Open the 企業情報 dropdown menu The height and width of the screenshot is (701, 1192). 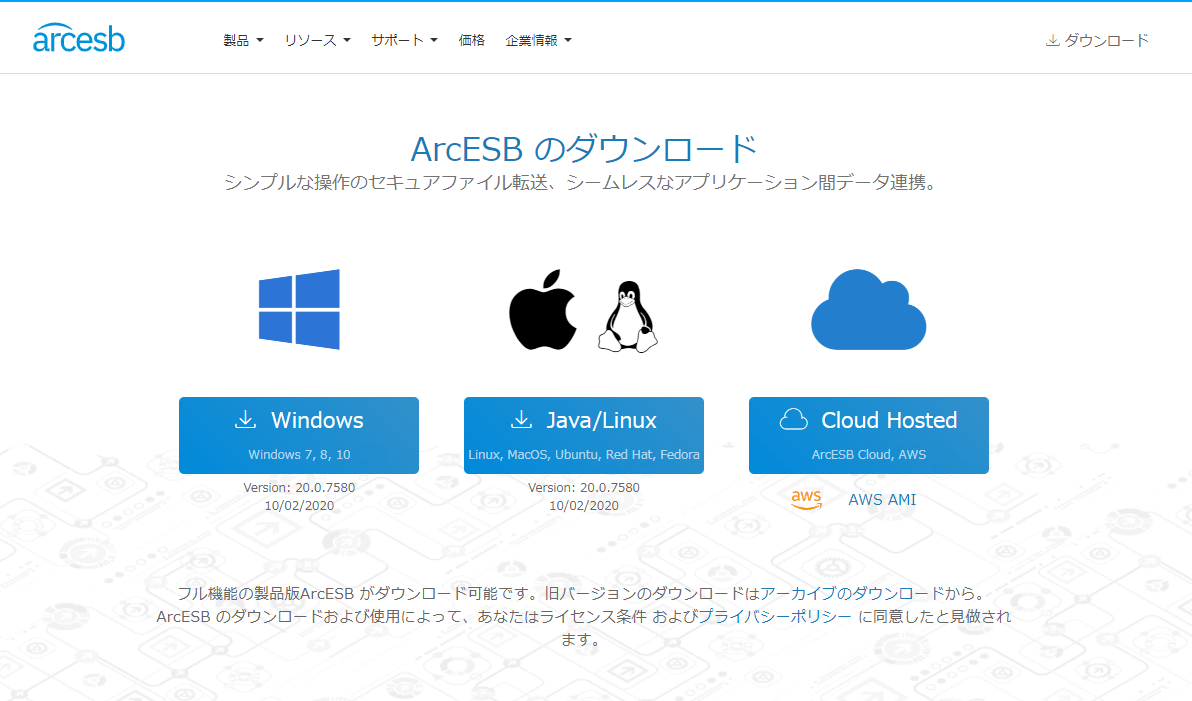point(538,40)
